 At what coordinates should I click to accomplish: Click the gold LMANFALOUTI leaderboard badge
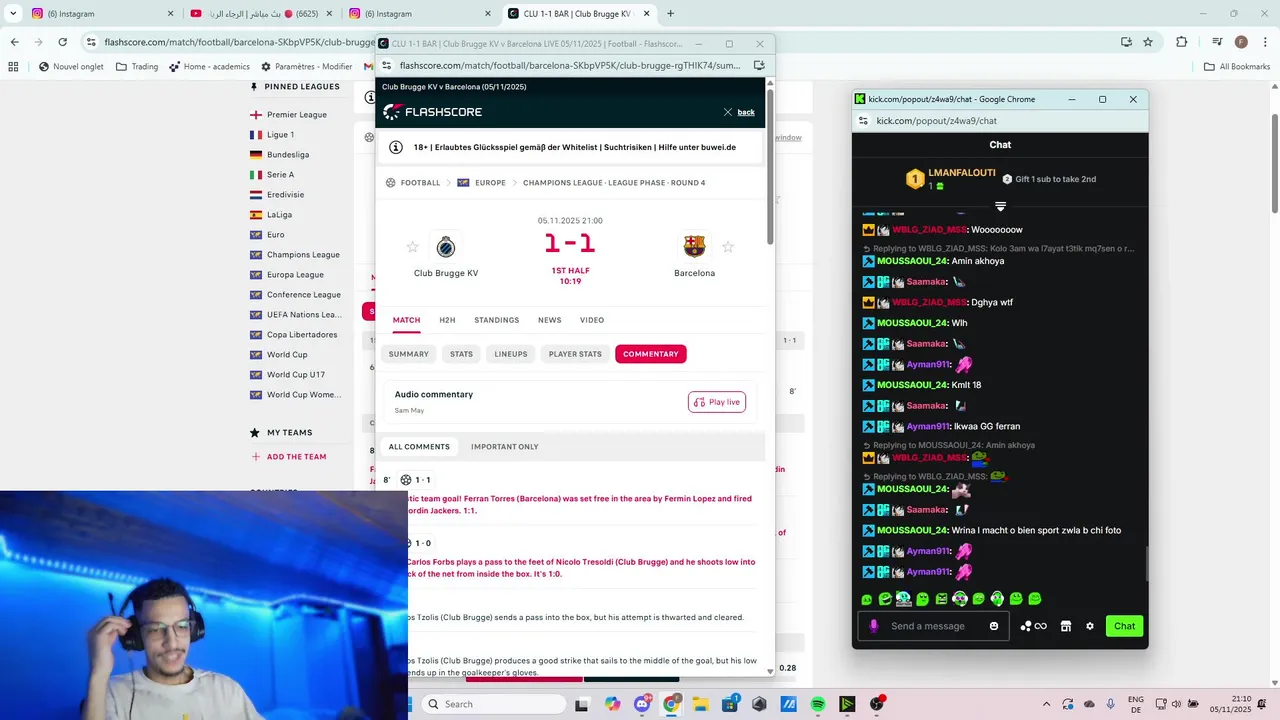914,179
